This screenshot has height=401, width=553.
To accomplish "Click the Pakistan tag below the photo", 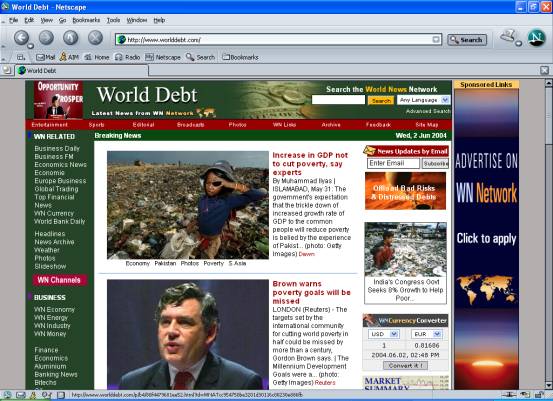I will pos(165,263).
